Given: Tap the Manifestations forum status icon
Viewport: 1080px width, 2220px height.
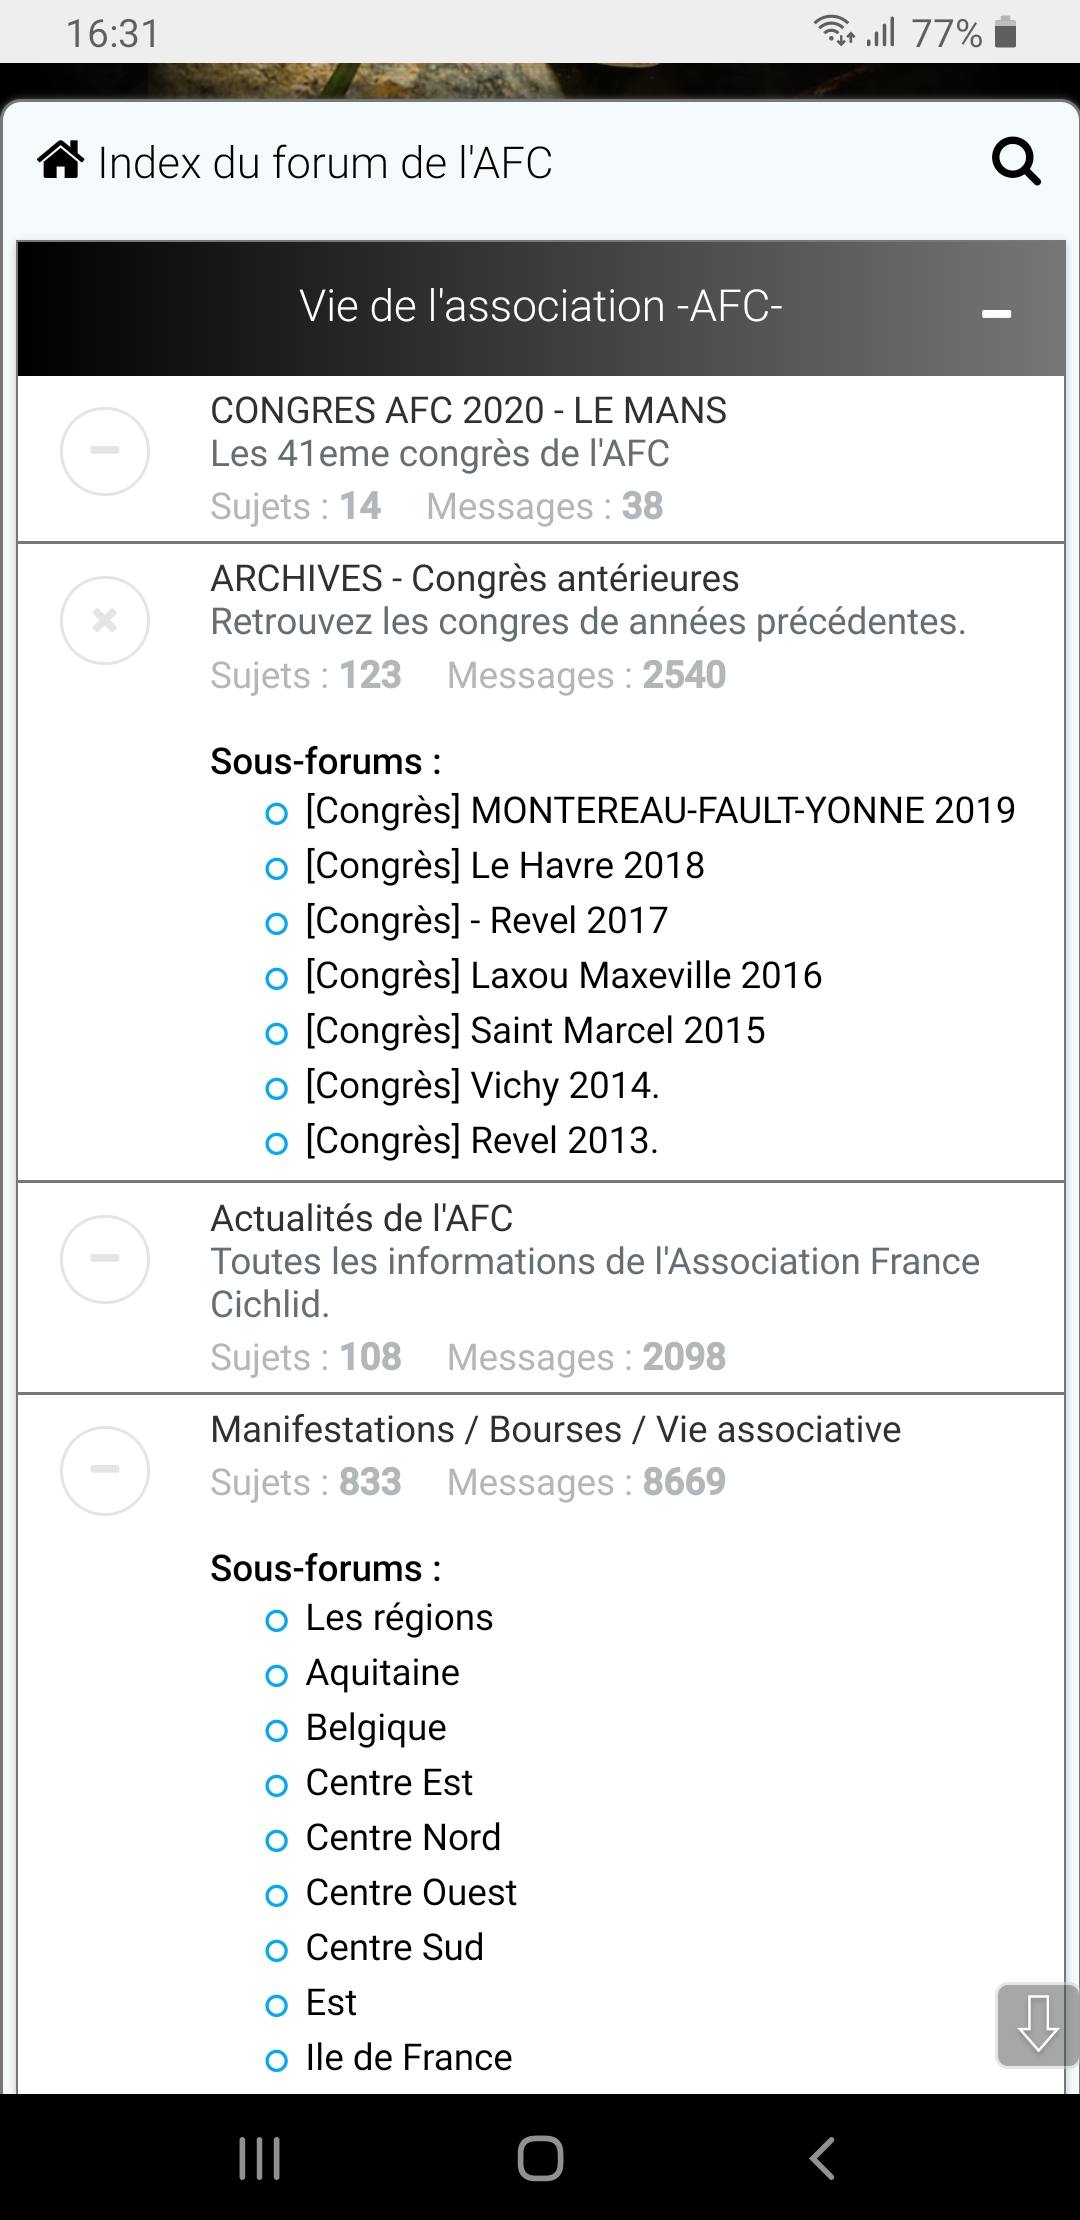Looking at the screenshot, I should (x=105, y=1470).
